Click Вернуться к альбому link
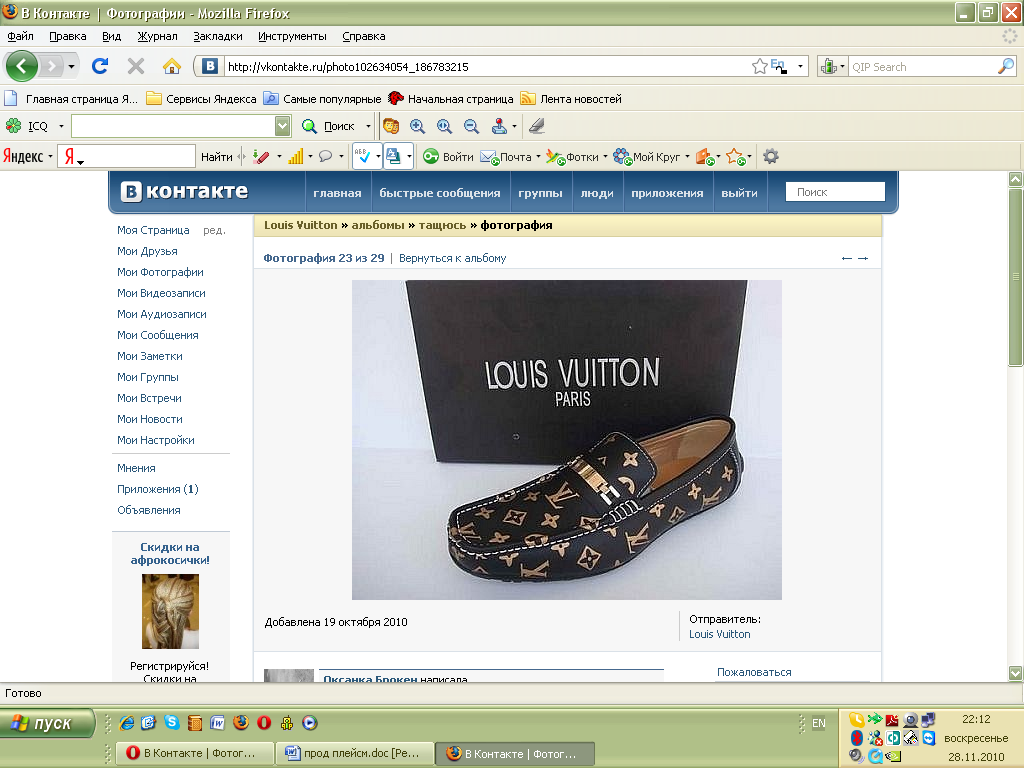The width and height of the screenshot is (1024, 768). coord(453,258)
